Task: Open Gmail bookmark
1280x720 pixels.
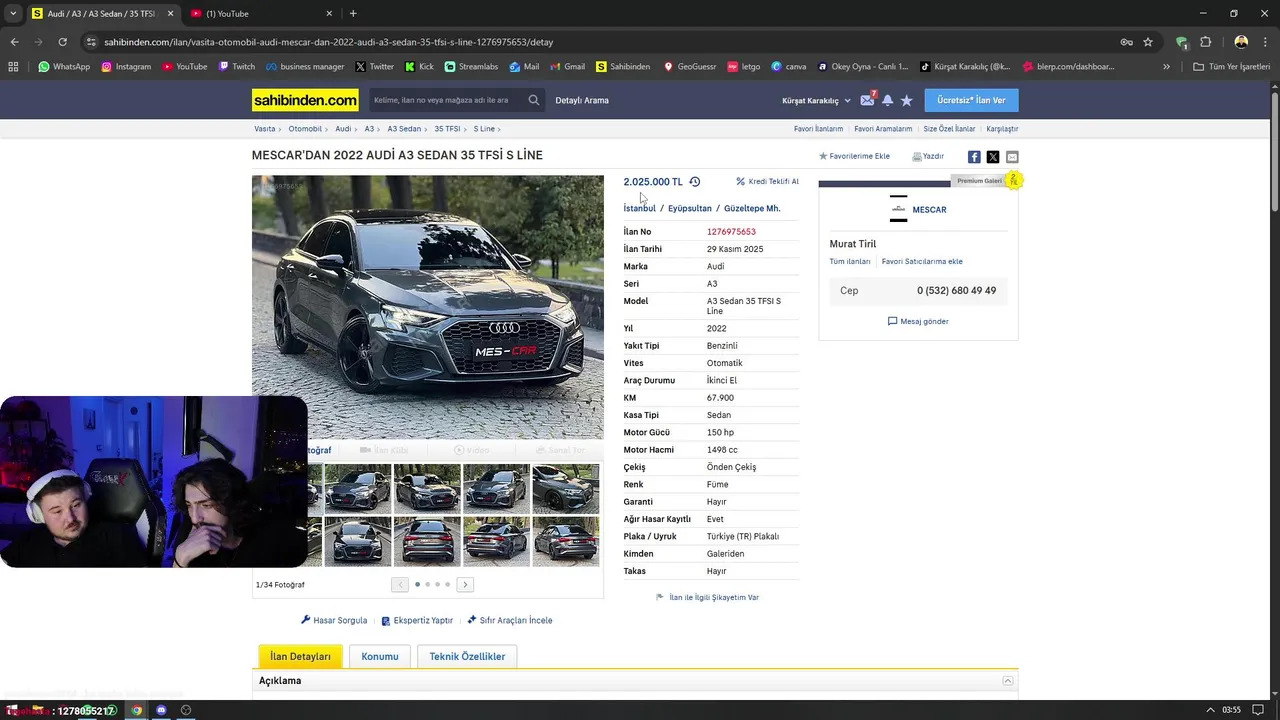Action: (567, 67)
